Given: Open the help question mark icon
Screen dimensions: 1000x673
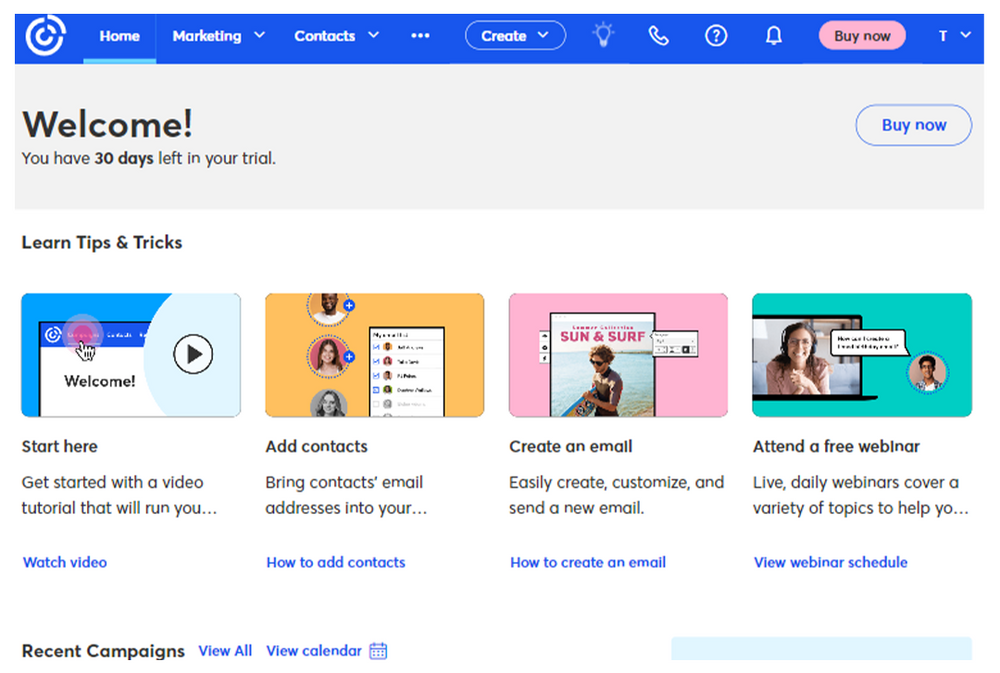Looking at the screenshot, I should pyautogui.click(x=716, y=36).
